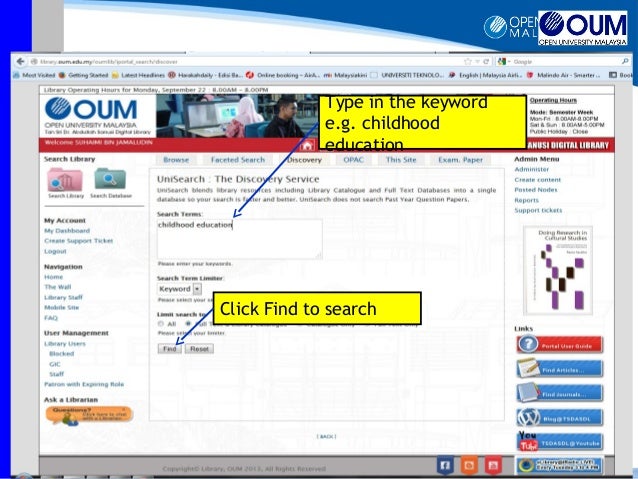Open the Keyword limiter dropdown
This screenshot has width=638, height=479.
[x=179, y=289]
